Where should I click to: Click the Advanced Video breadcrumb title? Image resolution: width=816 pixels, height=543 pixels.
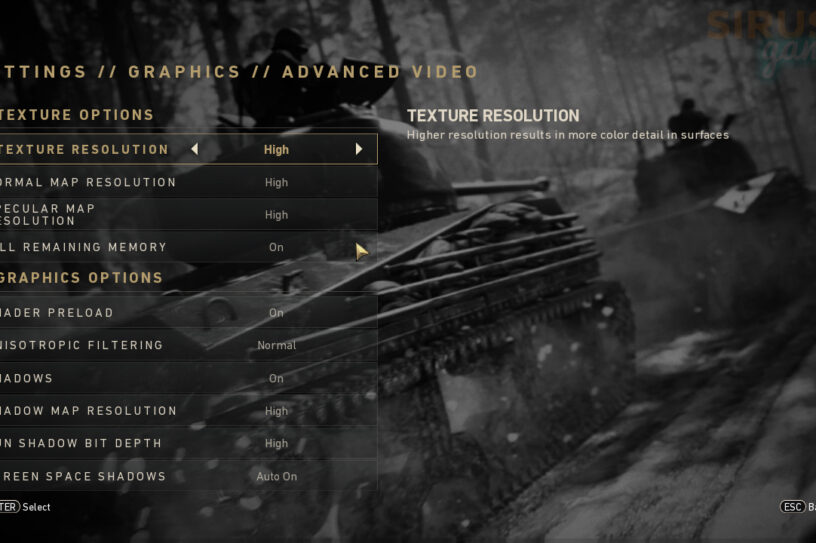[x=380, y=72]
